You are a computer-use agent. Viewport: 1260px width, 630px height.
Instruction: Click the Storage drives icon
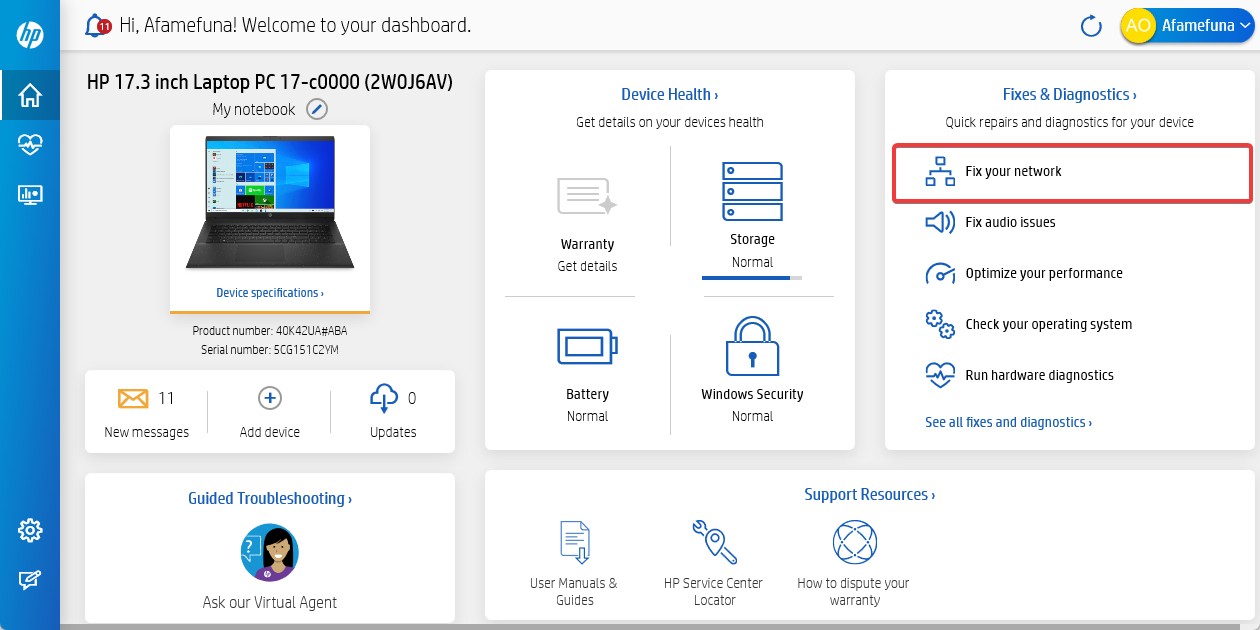(752, 191)
